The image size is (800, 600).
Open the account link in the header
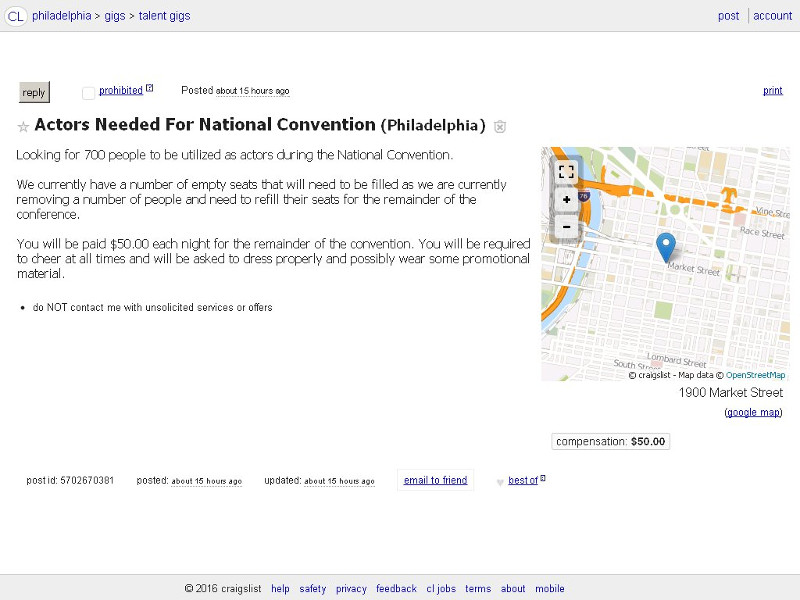pos(772,16)
